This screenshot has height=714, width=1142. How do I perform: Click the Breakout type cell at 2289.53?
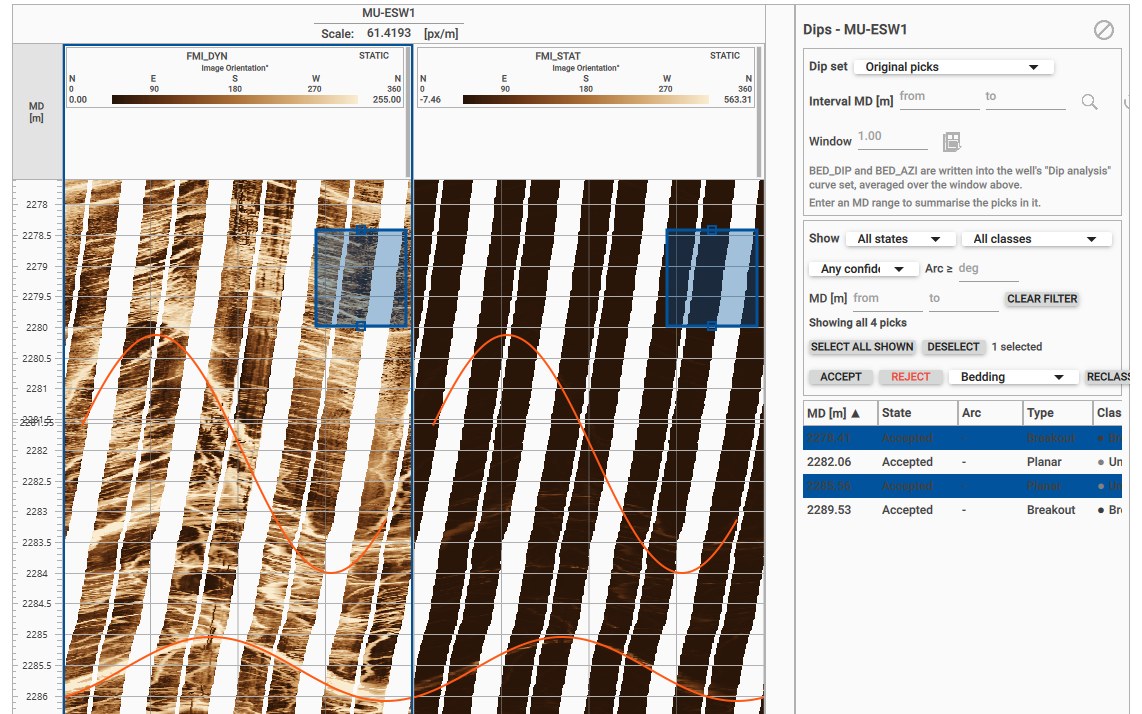[x=1051, y=510]
